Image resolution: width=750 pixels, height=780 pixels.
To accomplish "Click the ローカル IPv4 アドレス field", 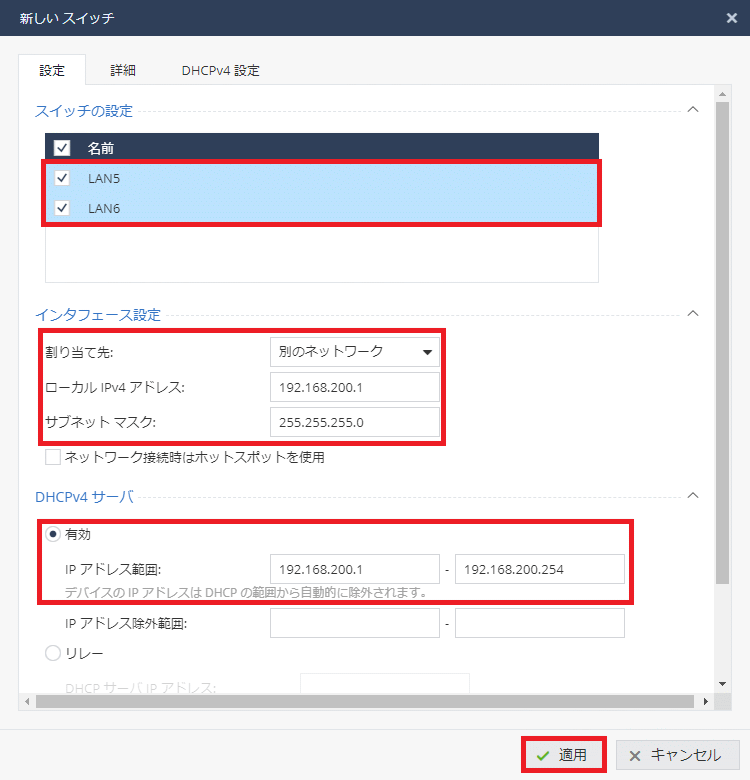I will pos(355,387).
